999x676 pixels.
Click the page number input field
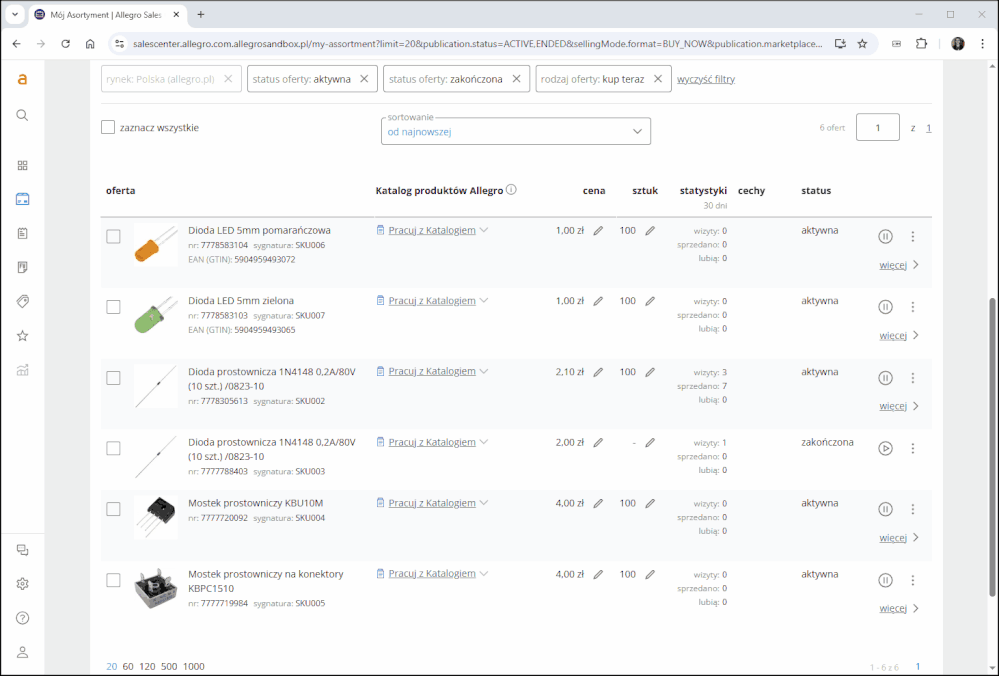click(878, 127)
